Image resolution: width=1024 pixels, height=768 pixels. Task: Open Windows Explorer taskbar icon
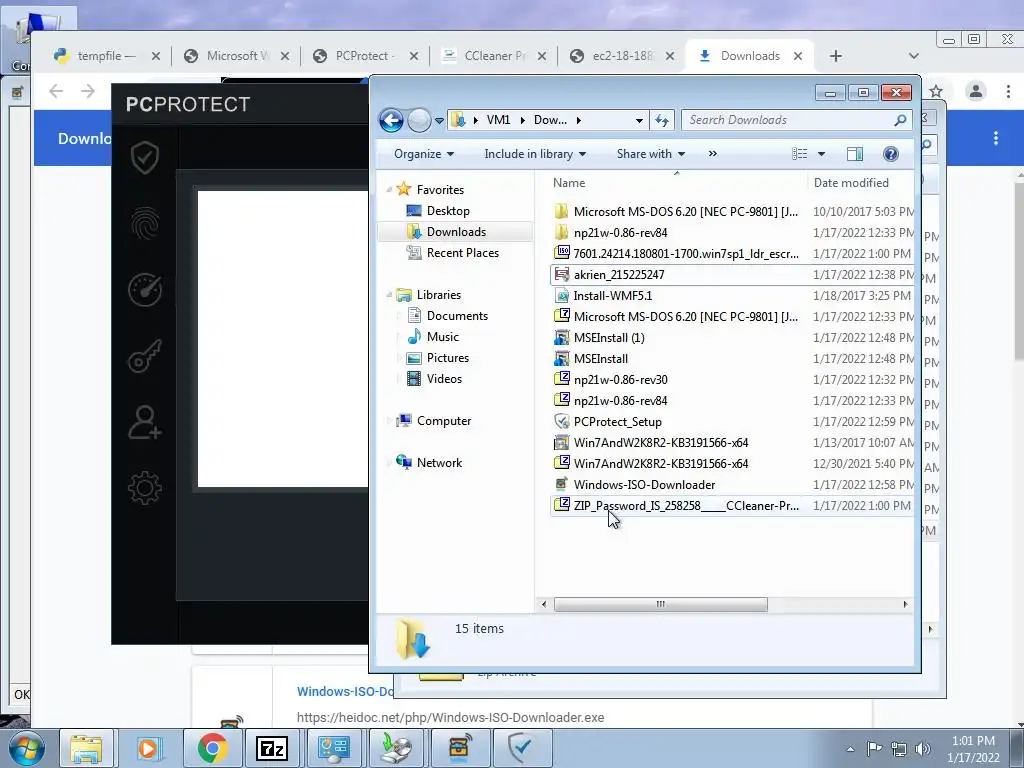click(x=86, y=748)
